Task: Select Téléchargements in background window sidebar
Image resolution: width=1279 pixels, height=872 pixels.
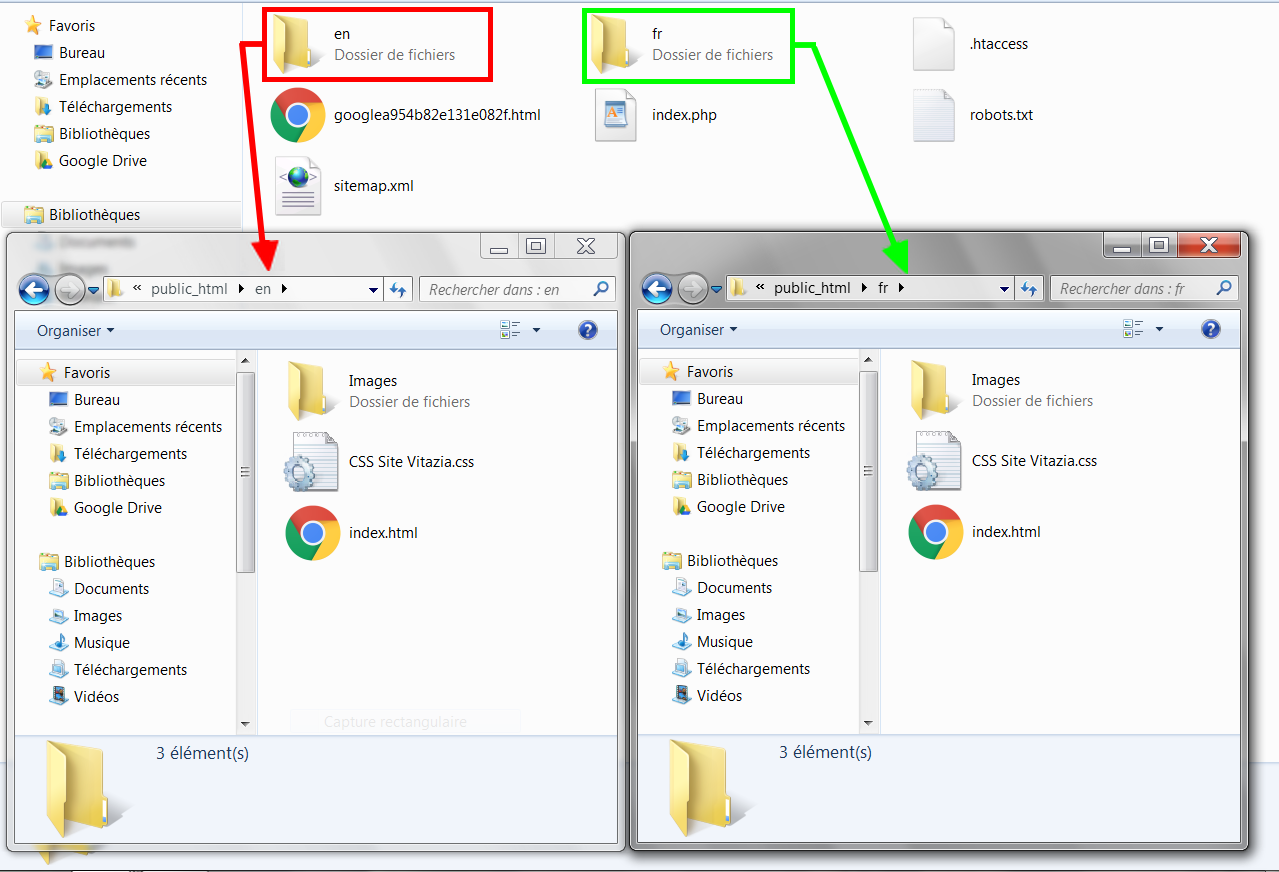Action: [x=103, y=107]
